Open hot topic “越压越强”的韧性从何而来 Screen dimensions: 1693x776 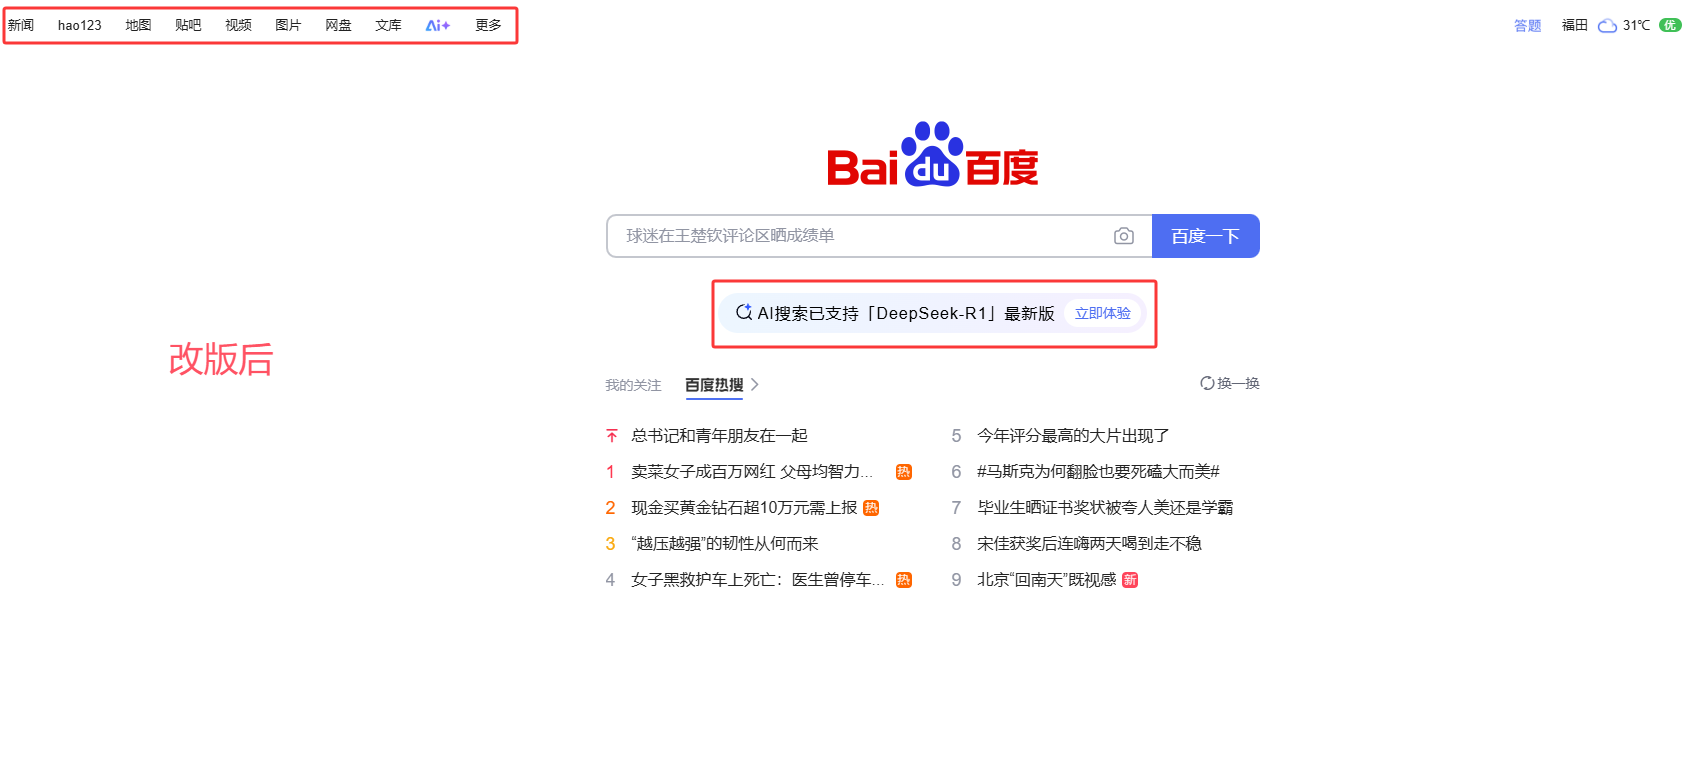[x=725, y=544]
